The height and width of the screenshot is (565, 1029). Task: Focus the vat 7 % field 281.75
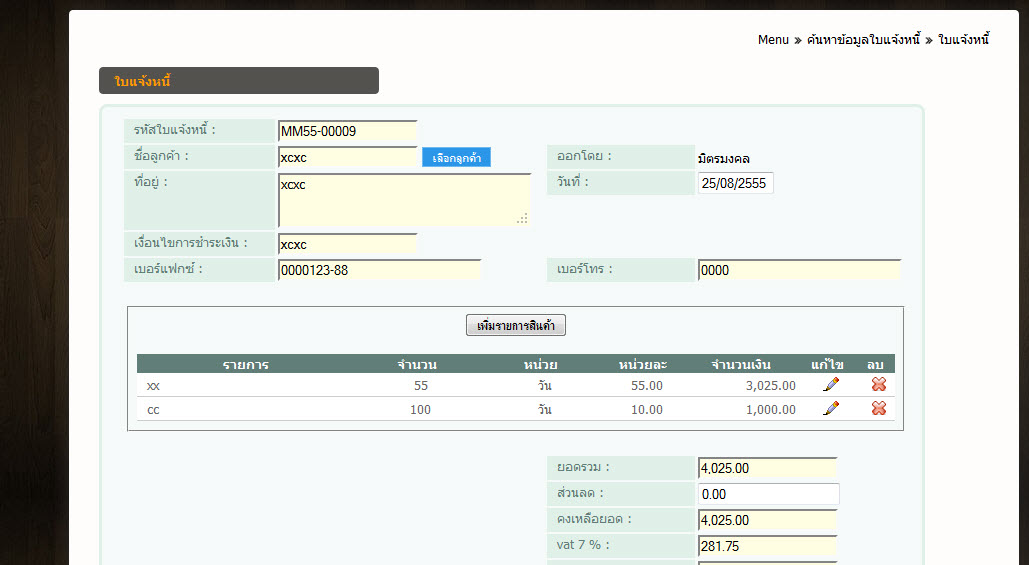[x=768, y=546]
